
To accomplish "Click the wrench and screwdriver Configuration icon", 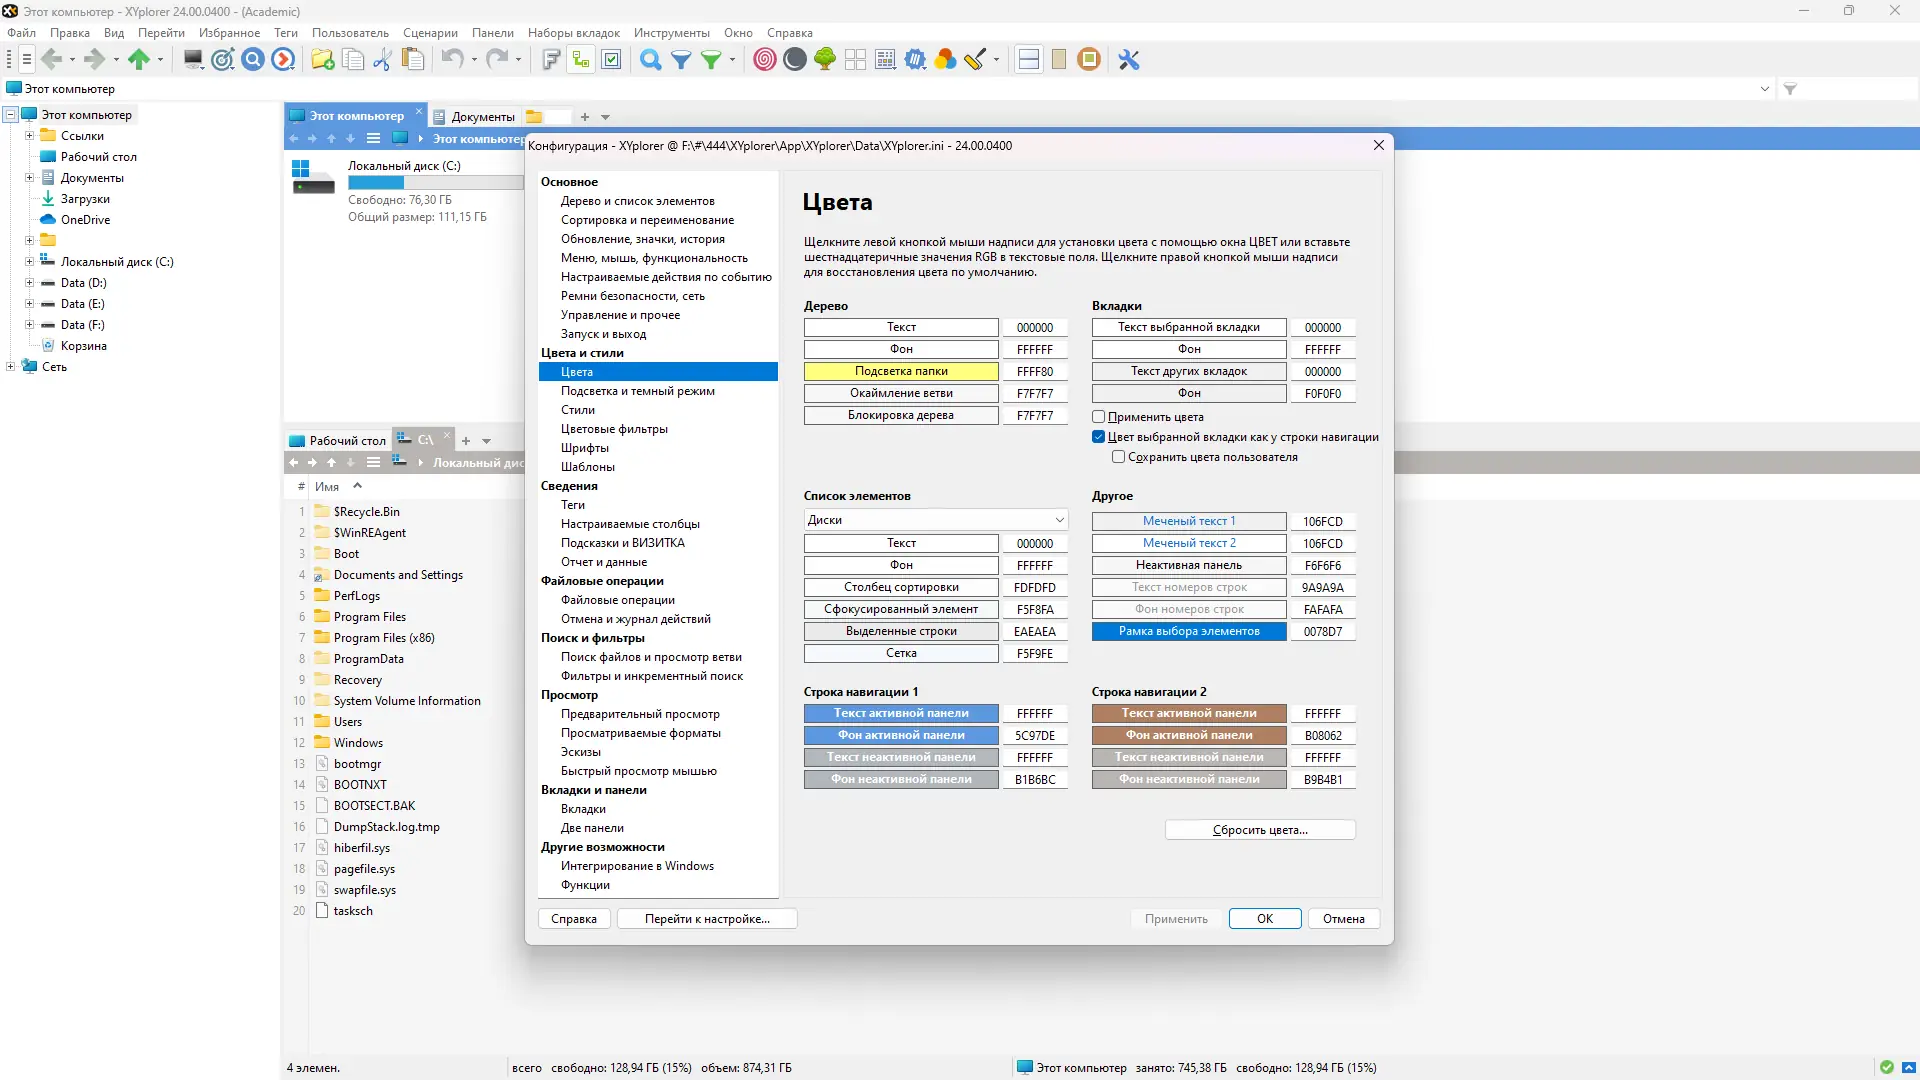I will click(1129, 60).
